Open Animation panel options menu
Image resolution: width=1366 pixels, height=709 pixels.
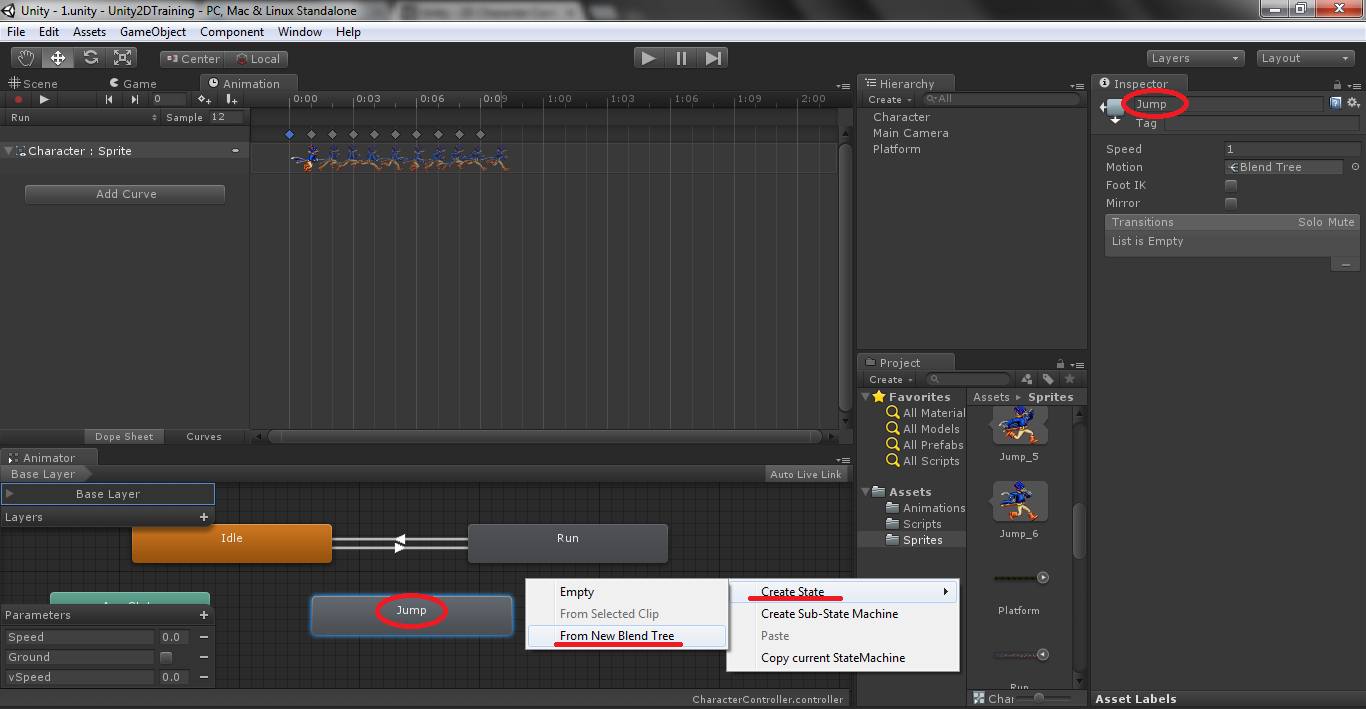point(843,85)
